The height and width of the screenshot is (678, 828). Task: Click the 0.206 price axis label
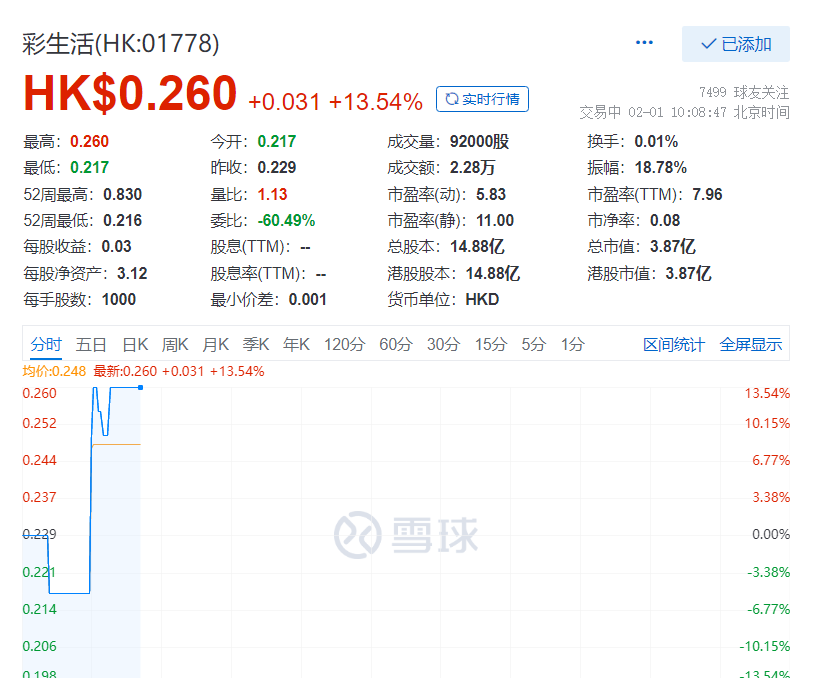pos(39,646)
